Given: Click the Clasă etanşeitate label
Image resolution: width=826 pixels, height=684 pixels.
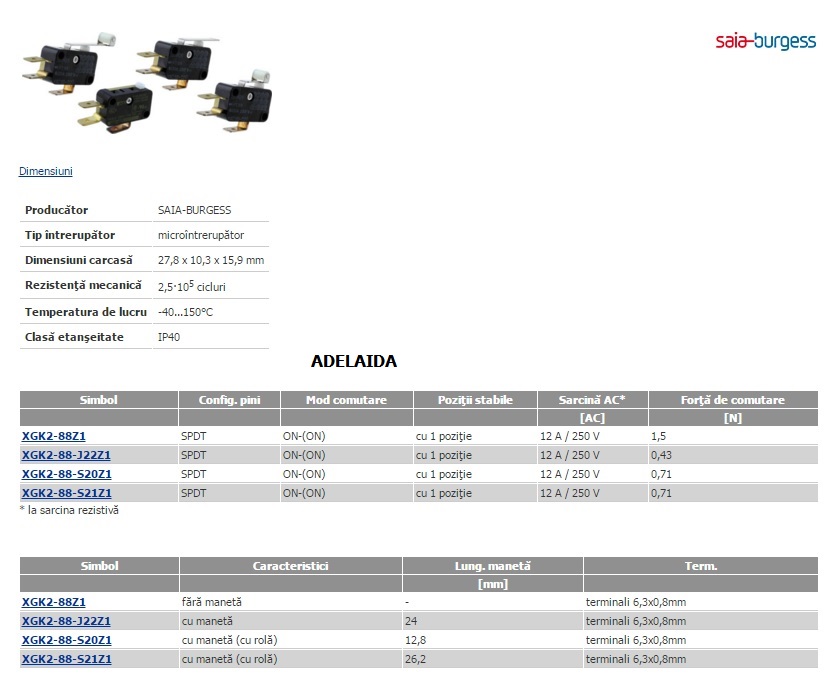Looking at the screenshot, I should point(74,337).
